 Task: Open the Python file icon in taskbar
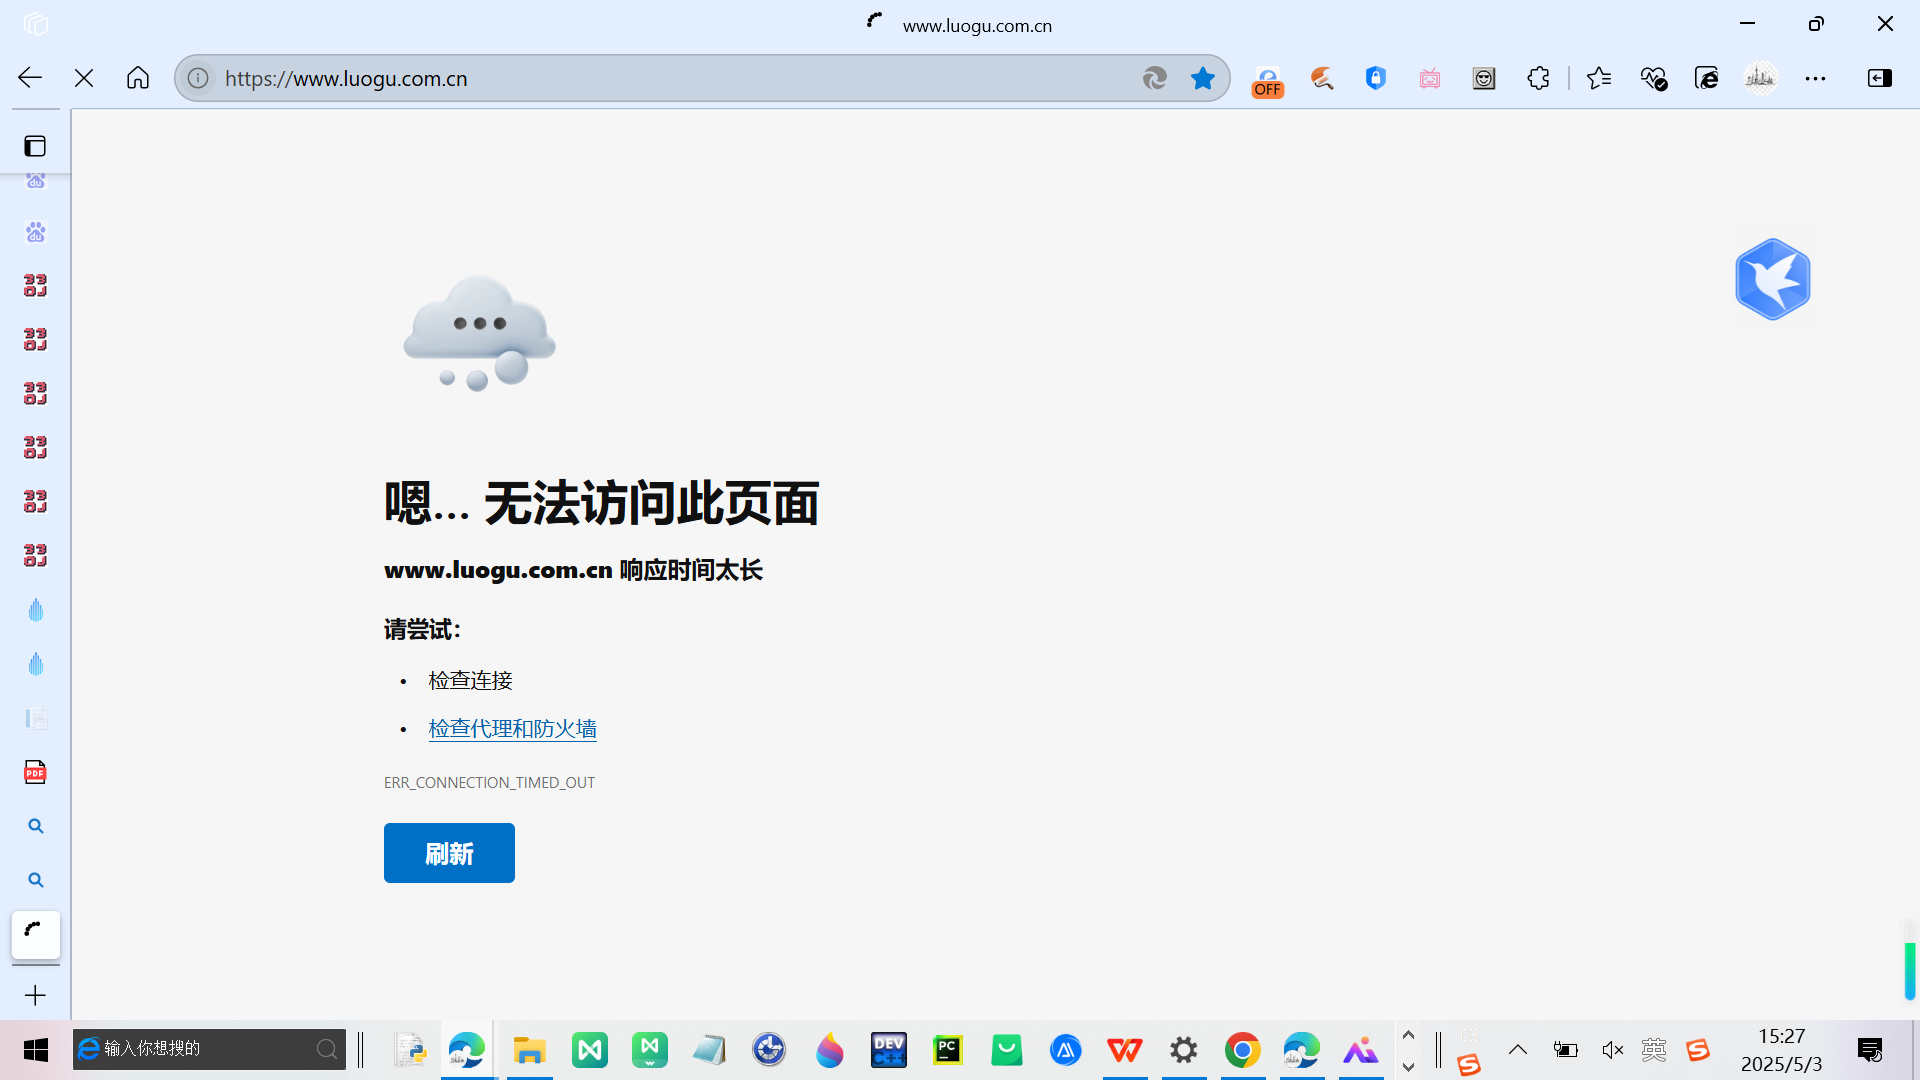410,1050
